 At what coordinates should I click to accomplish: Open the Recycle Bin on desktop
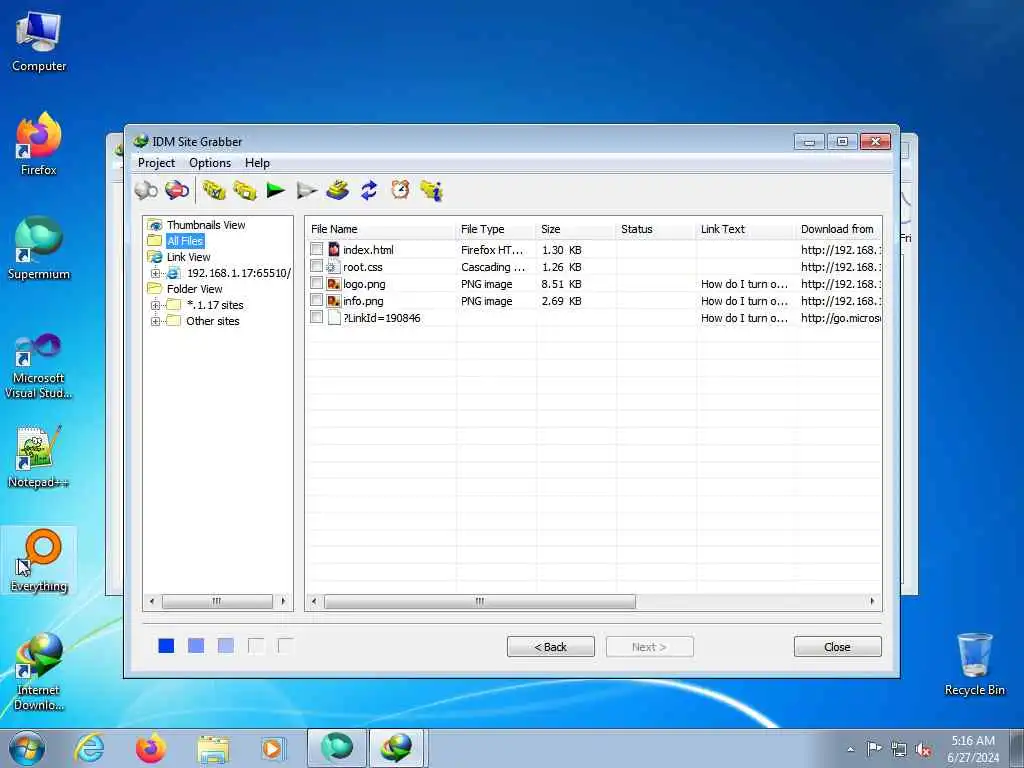tap(974, 665)
